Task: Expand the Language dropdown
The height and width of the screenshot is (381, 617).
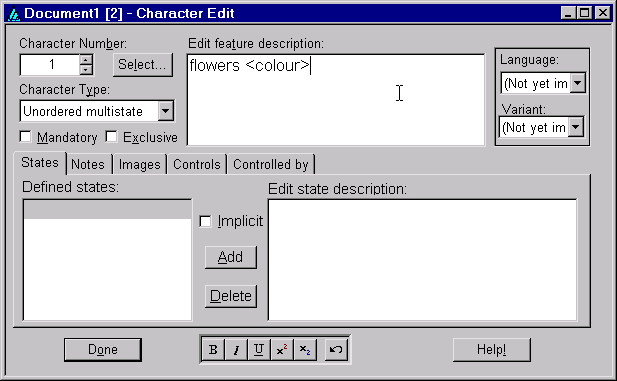Action: [x=577, y=83]
